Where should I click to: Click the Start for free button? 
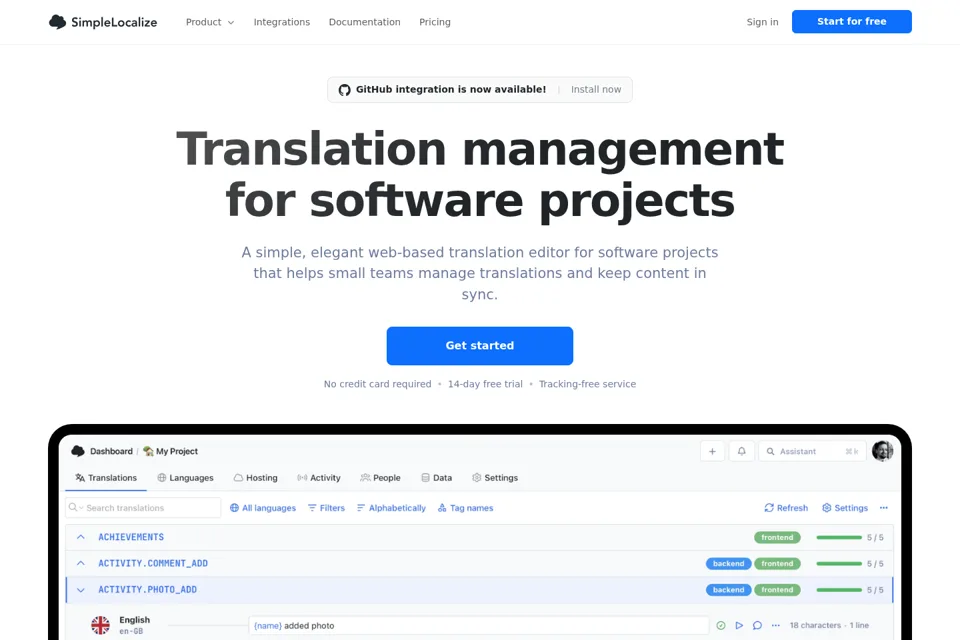click(x=852, y=21)
